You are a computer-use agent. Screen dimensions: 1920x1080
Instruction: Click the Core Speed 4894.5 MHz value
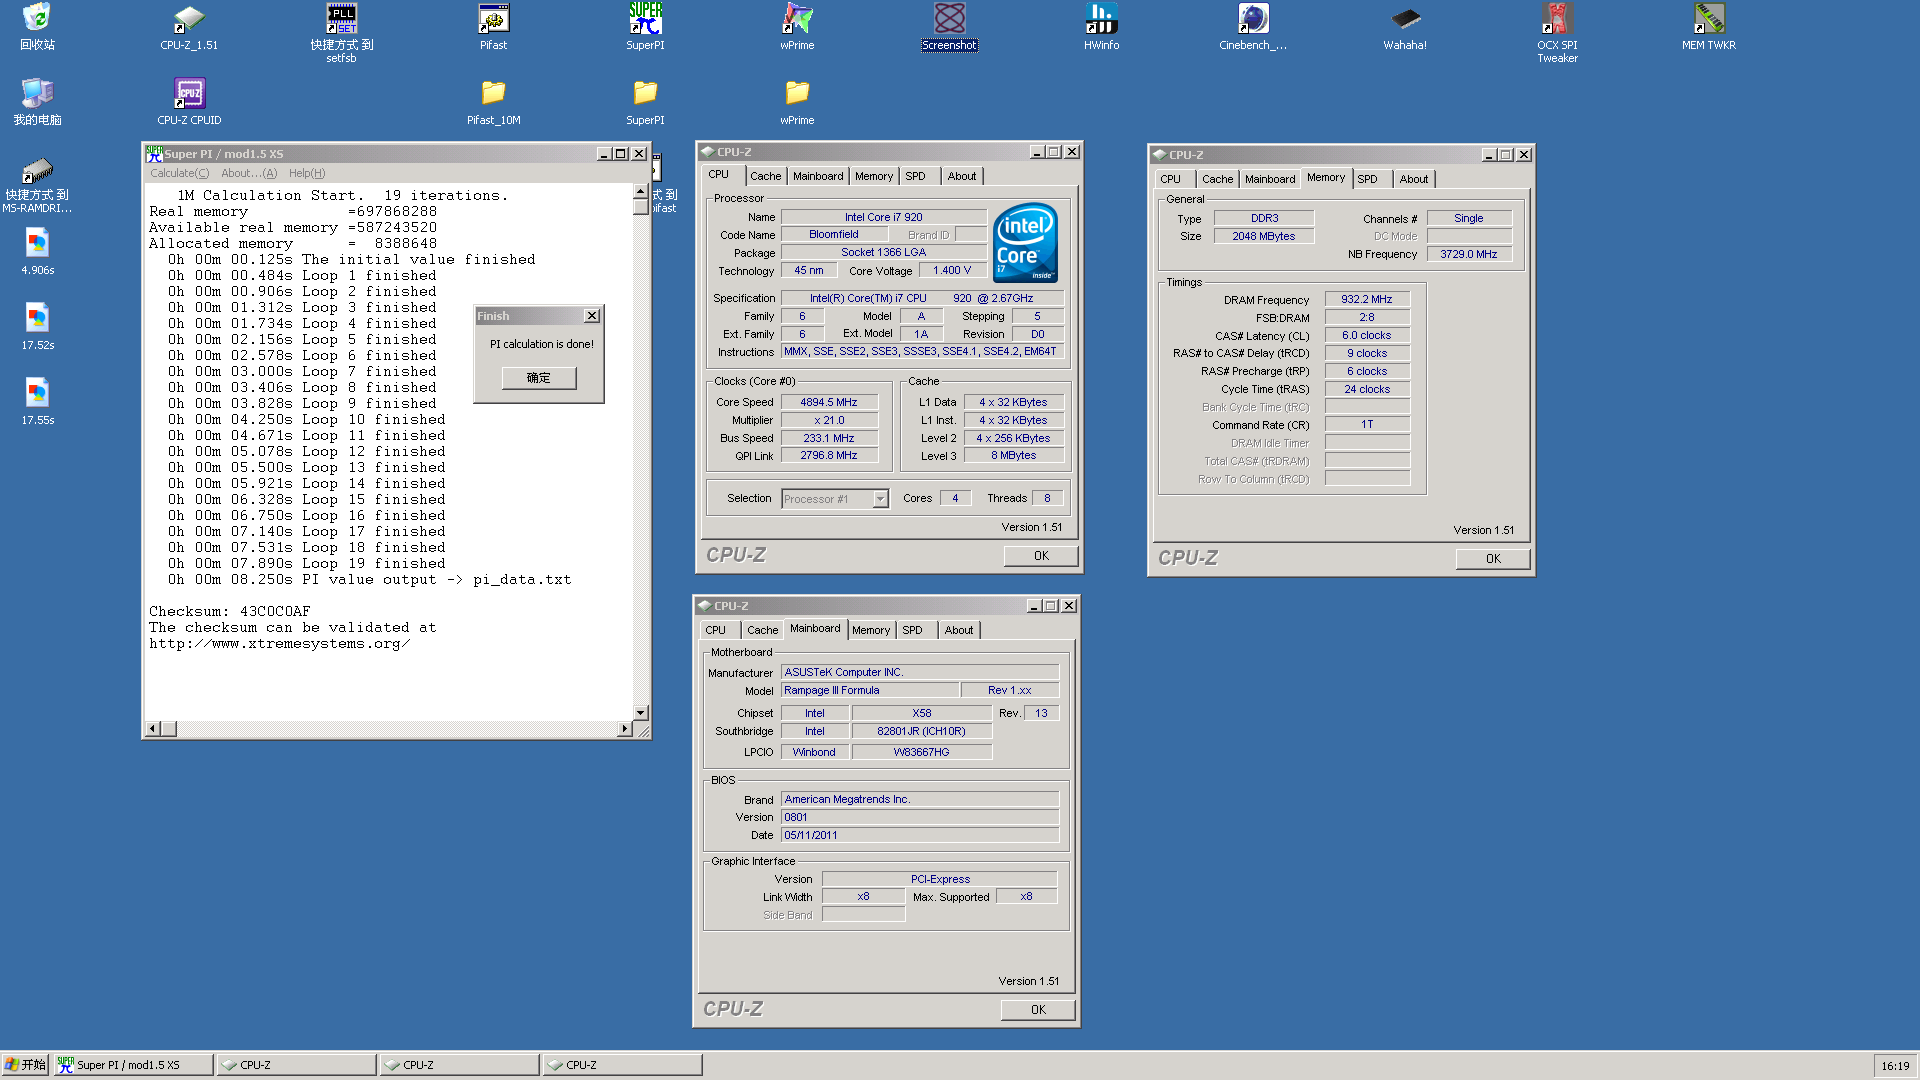[x=828, y=402]
